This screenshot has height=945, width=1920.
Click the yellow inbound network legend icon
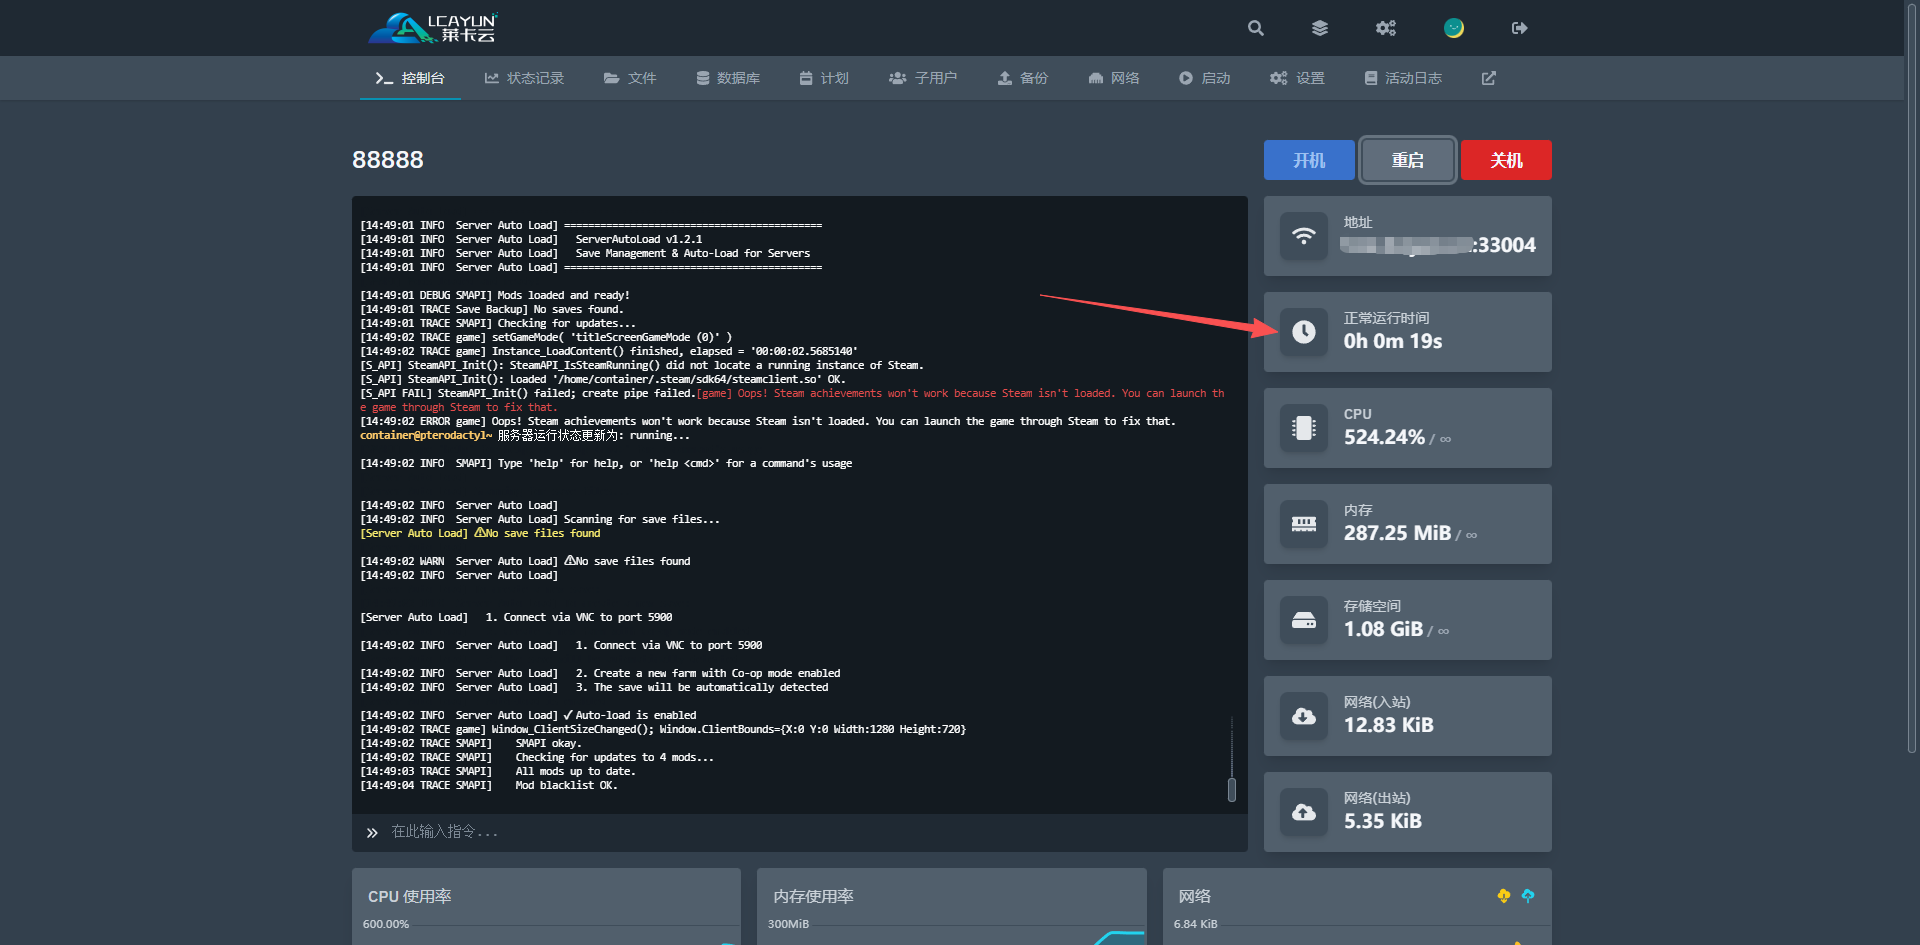(x=1503, y=896)
